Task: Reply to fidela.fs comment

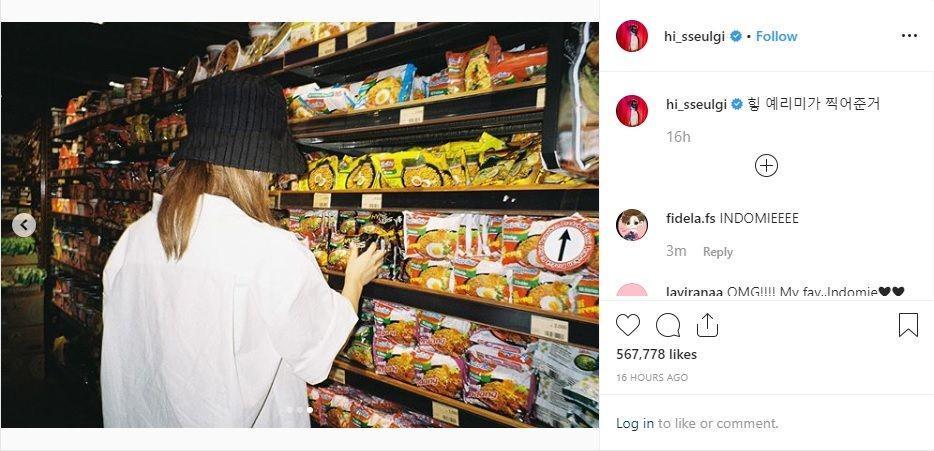Action: 718,252
